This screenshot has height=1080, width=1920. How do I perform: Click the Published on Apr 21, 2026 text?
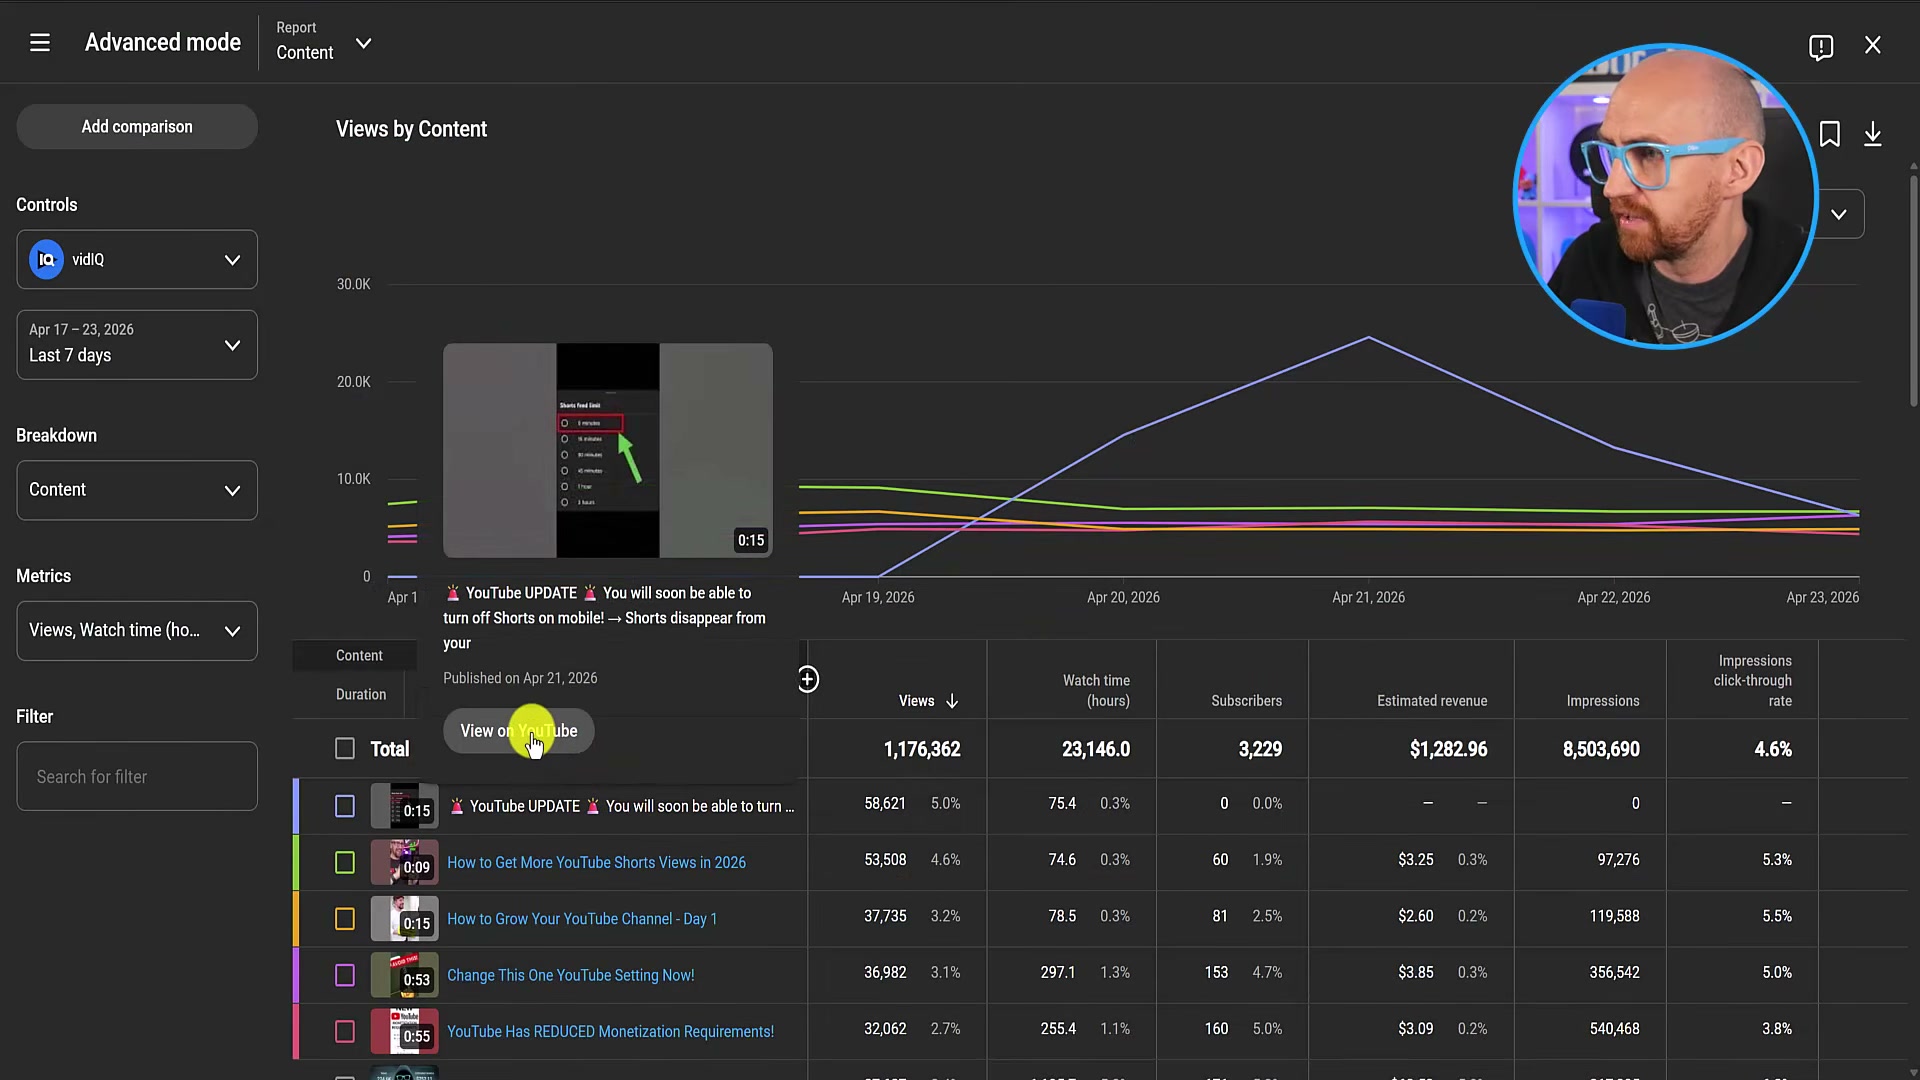point(520,679)
